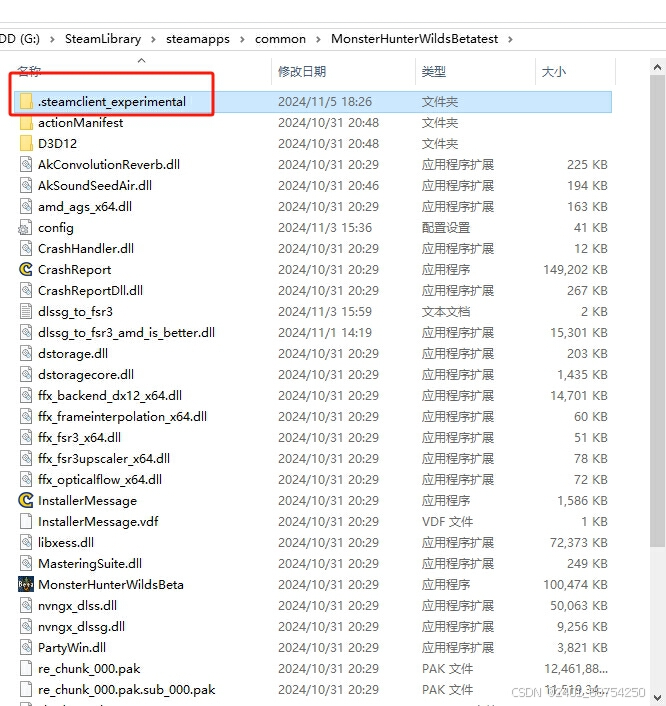
Task: Click the 配置设置 type cell of config
Action: (446, 228)
